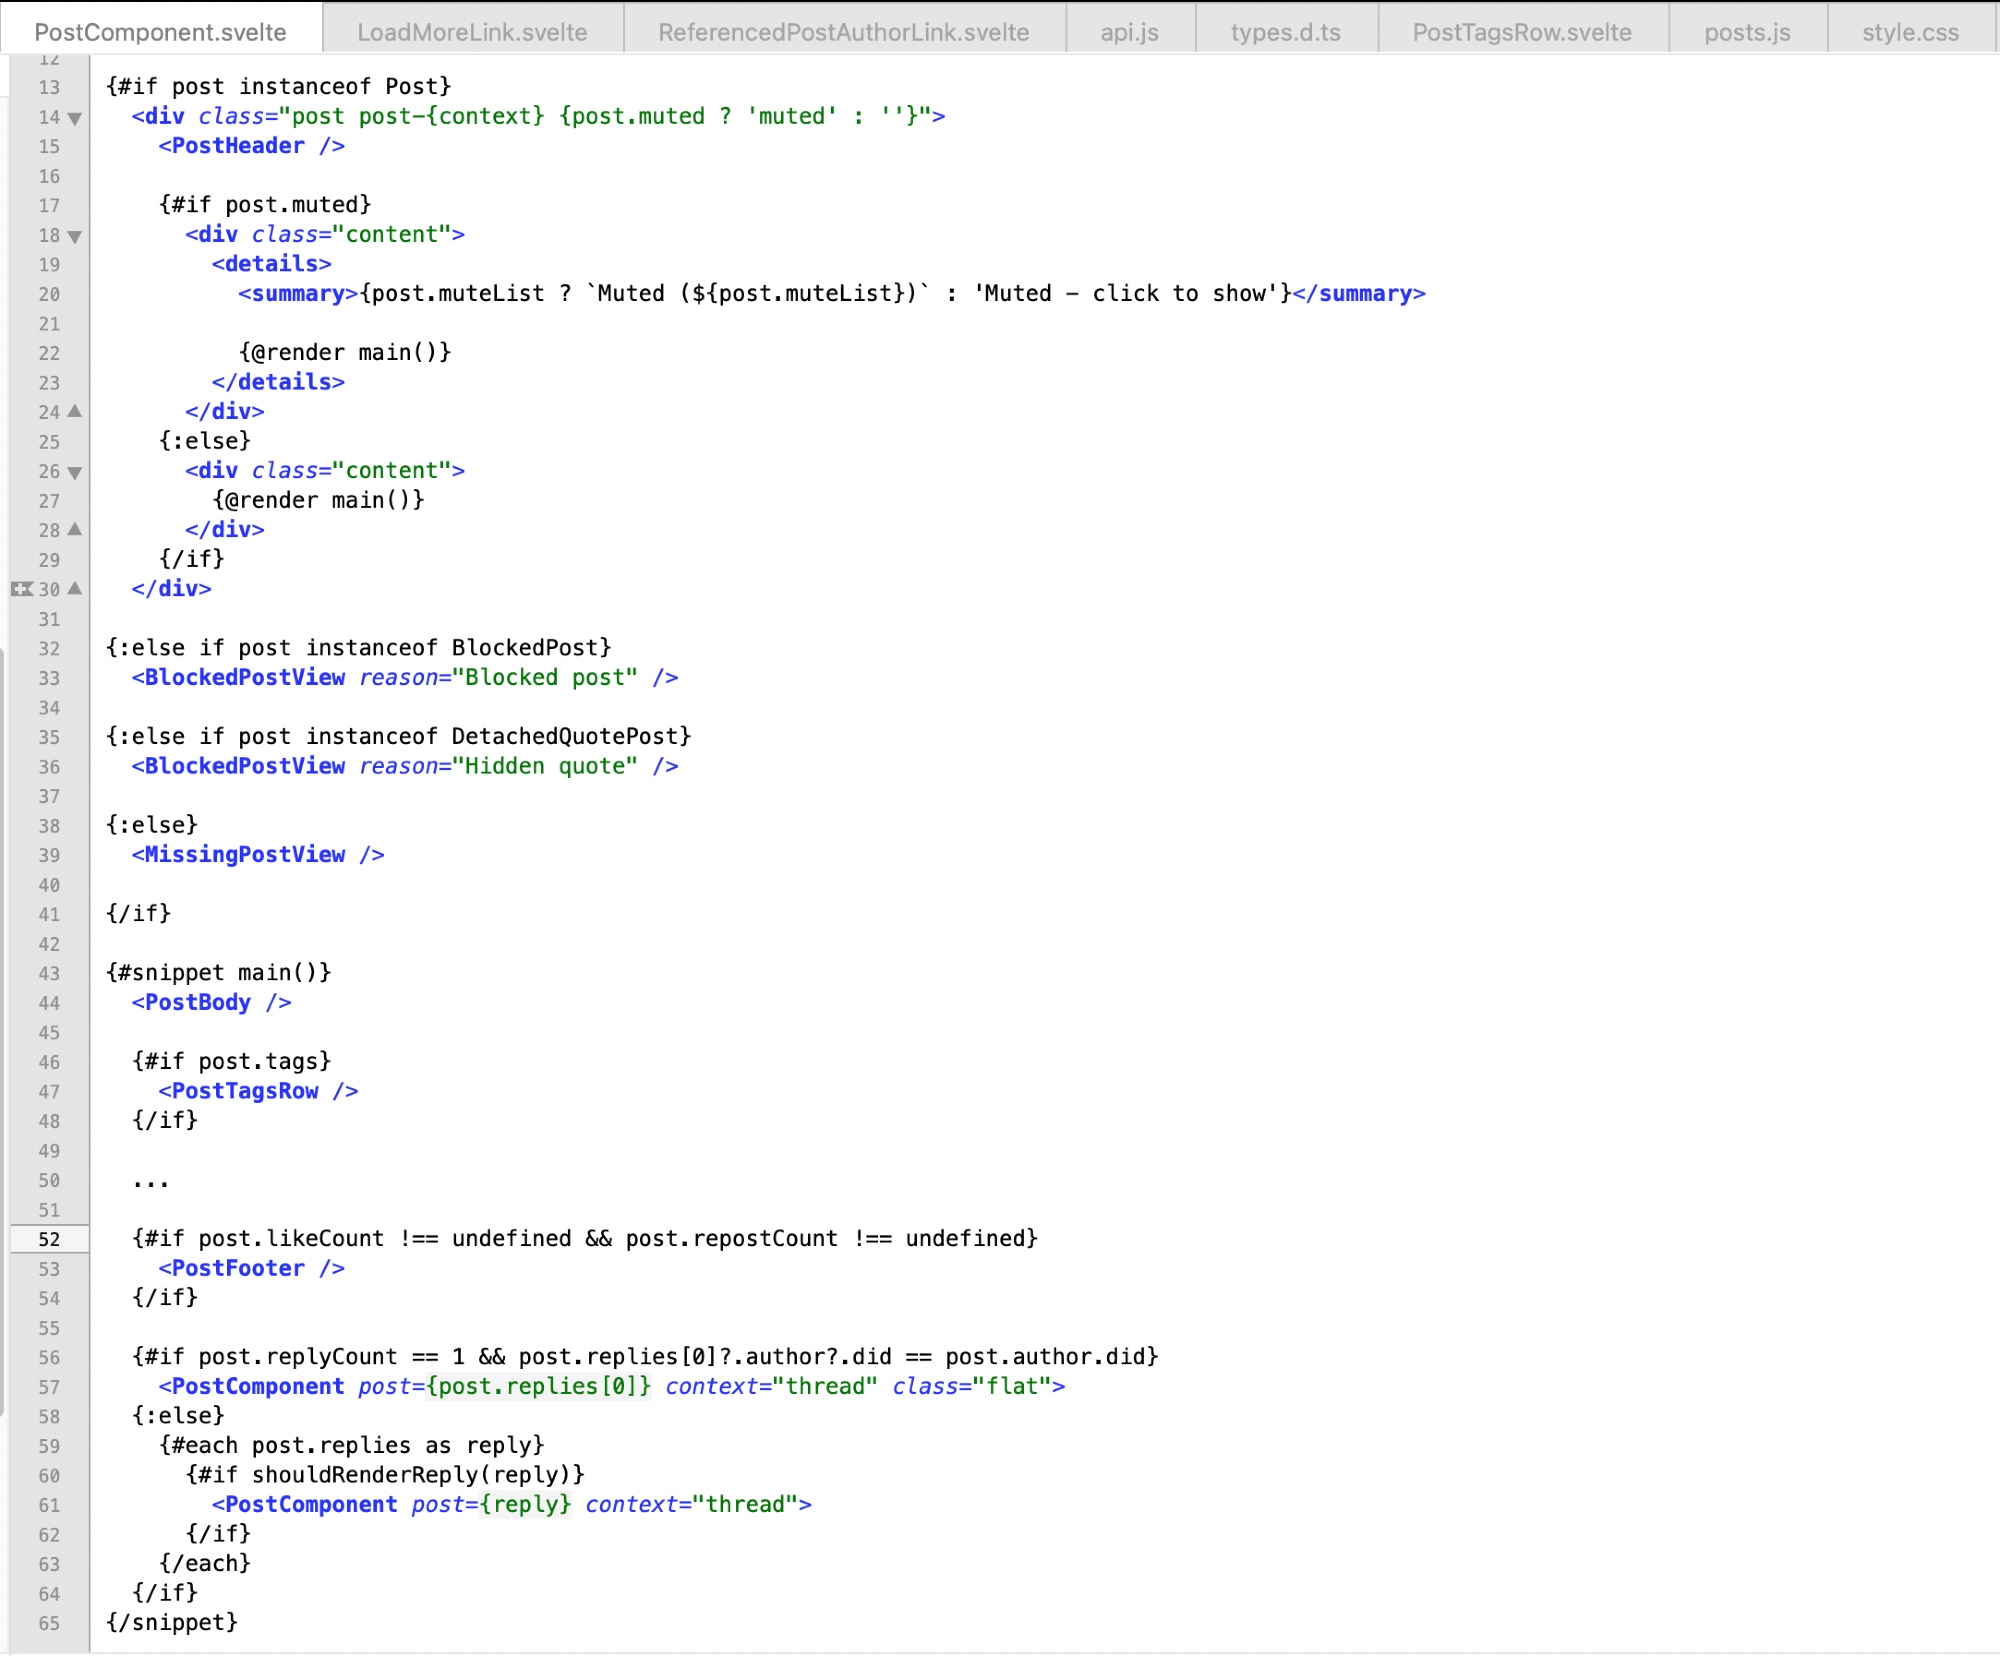
Task: Switch to the style.css tab
Action: tap(1909, 32)
